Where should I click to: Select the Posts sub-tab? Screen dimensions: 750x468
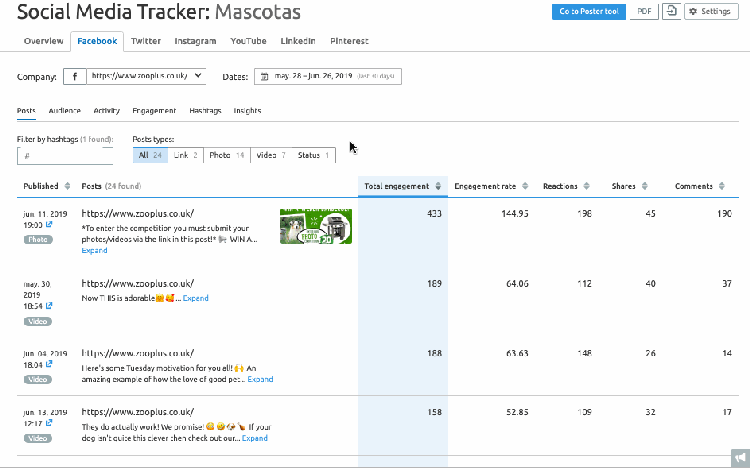pos(26,111)
